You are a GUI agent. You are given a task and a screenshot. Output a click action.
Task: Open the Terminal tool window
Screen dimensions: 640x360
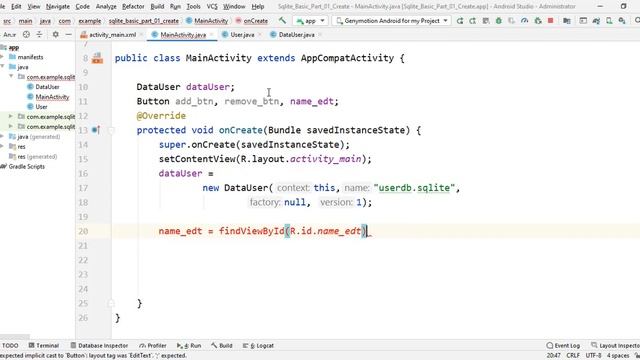(44, 345)
